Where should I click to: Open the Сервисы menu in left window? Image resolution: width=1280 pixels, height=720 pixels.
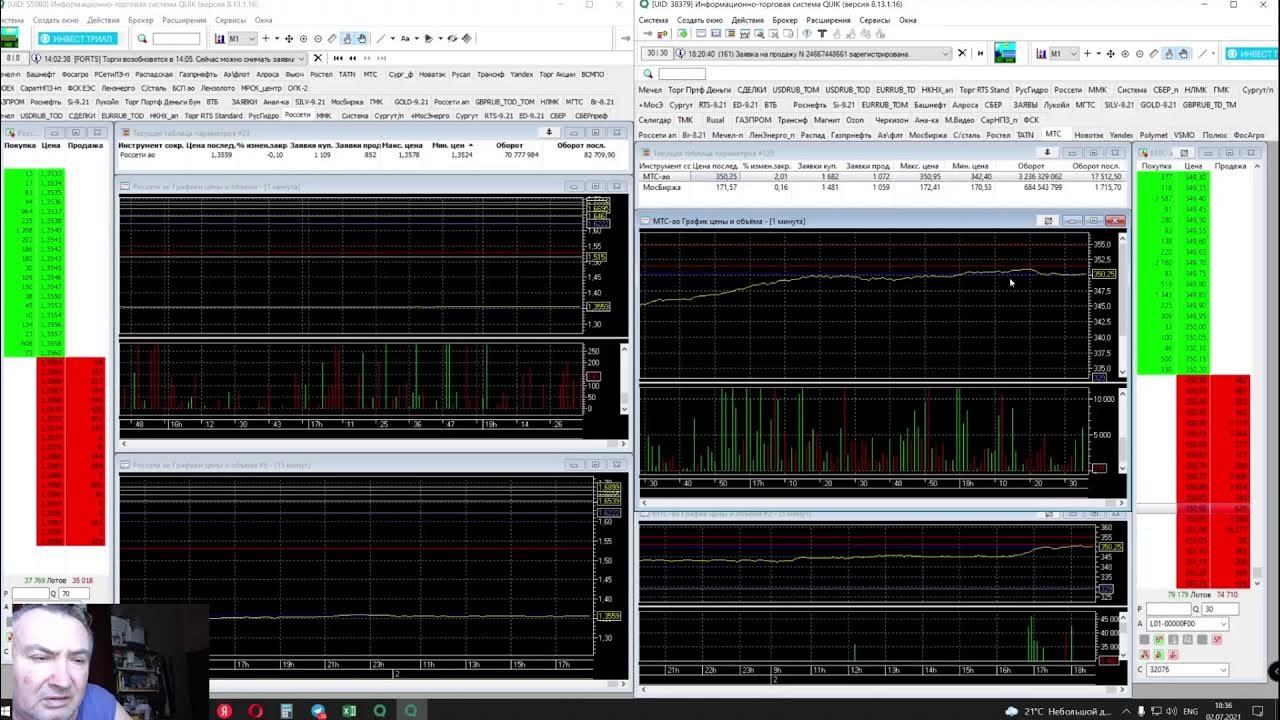tap(230, 20)
